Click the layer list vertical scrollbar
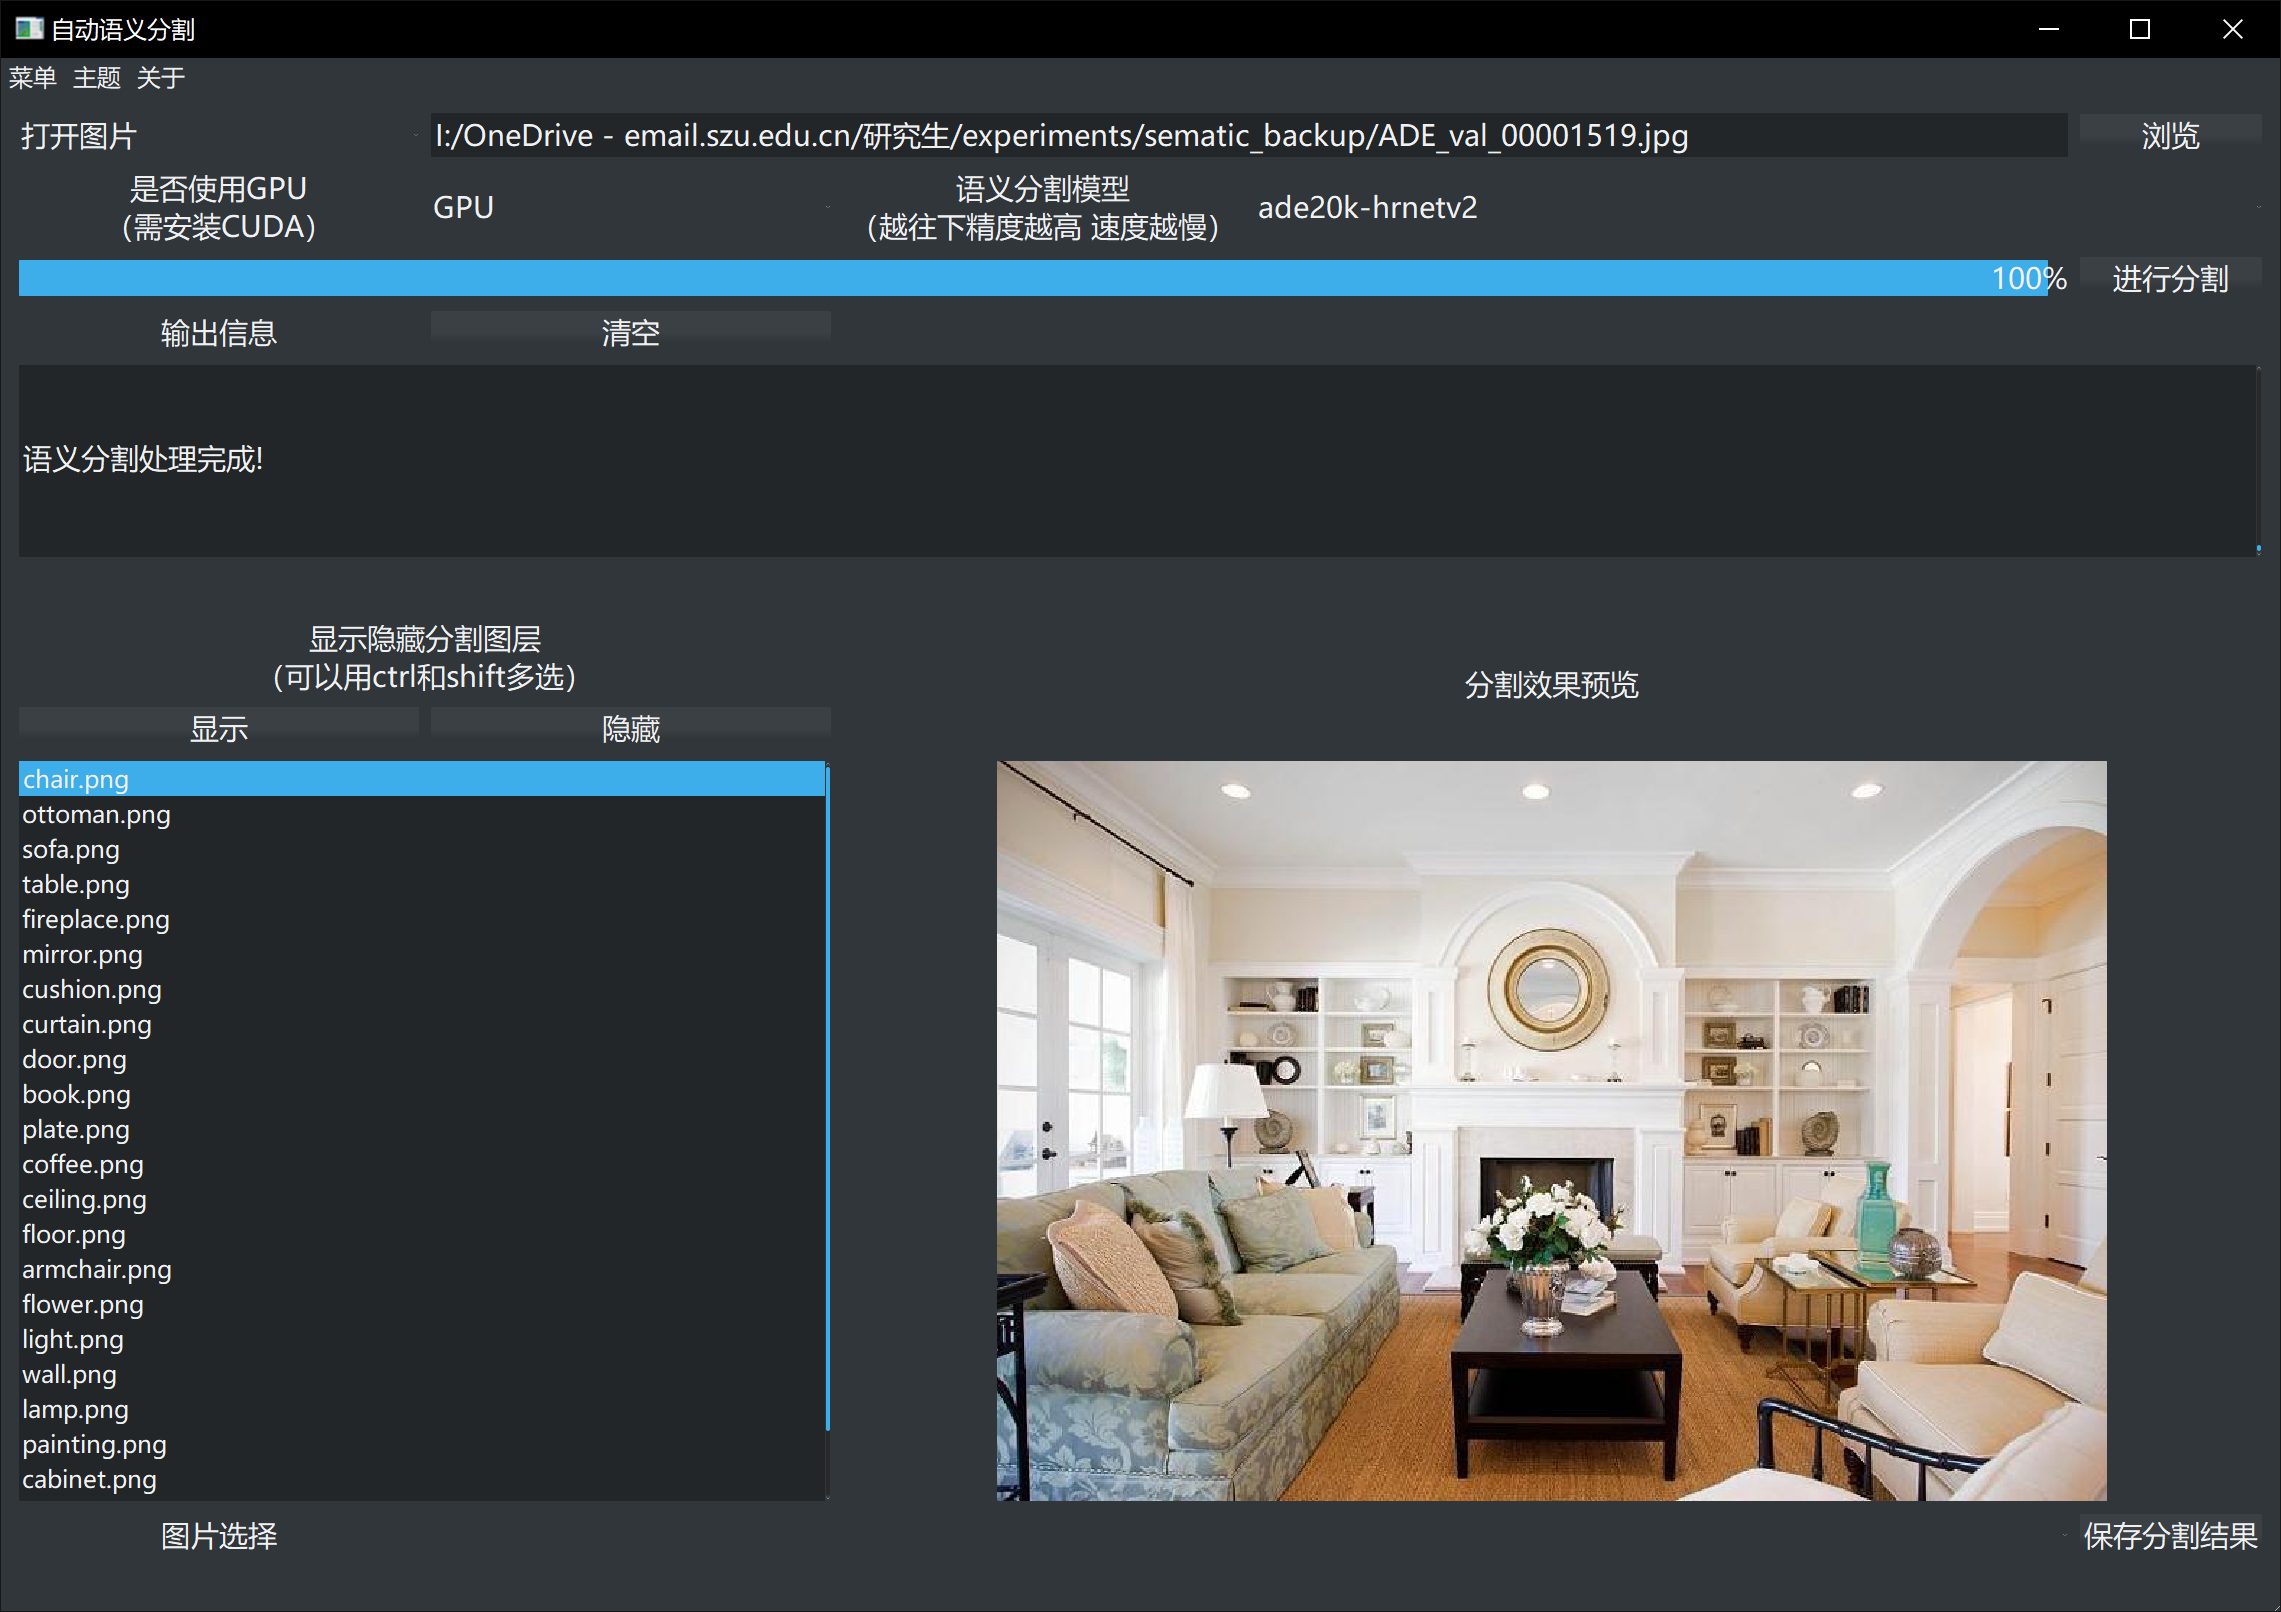 coord(828,1100)
